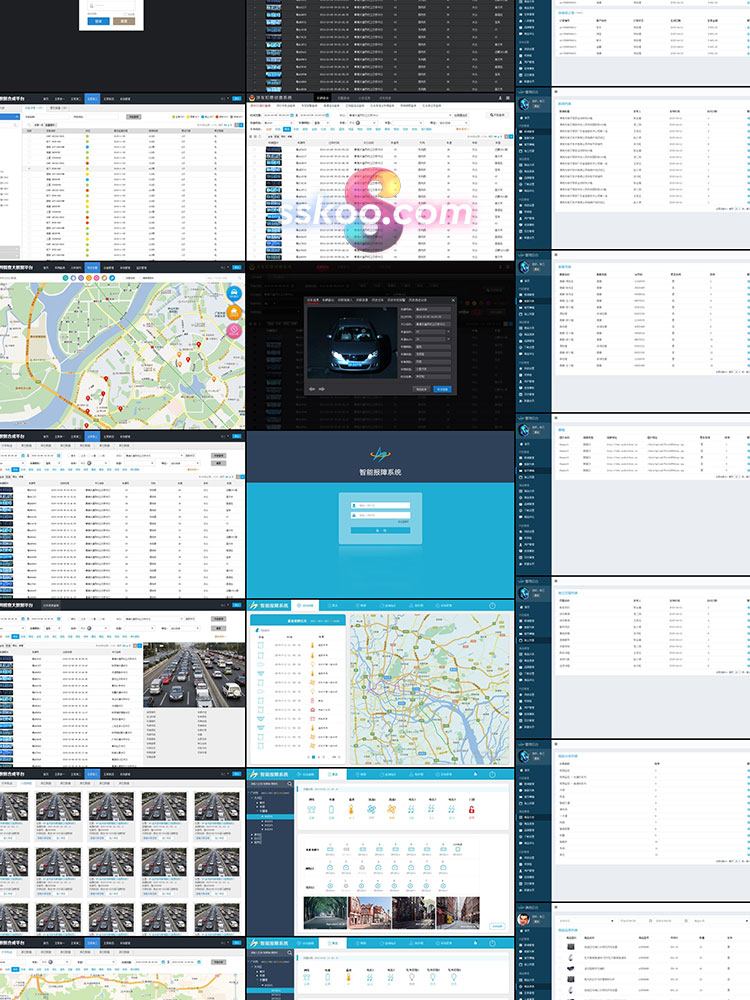Click the username field on the blue login screen
Image resolution: width=750 pixels, height=1000 pixels.
point(380,505)
